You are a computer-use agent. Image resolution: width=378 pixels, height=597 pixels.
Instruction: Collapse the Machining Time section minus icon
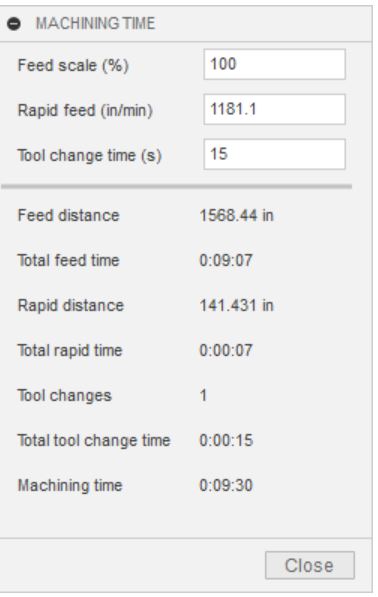[14, 24]
